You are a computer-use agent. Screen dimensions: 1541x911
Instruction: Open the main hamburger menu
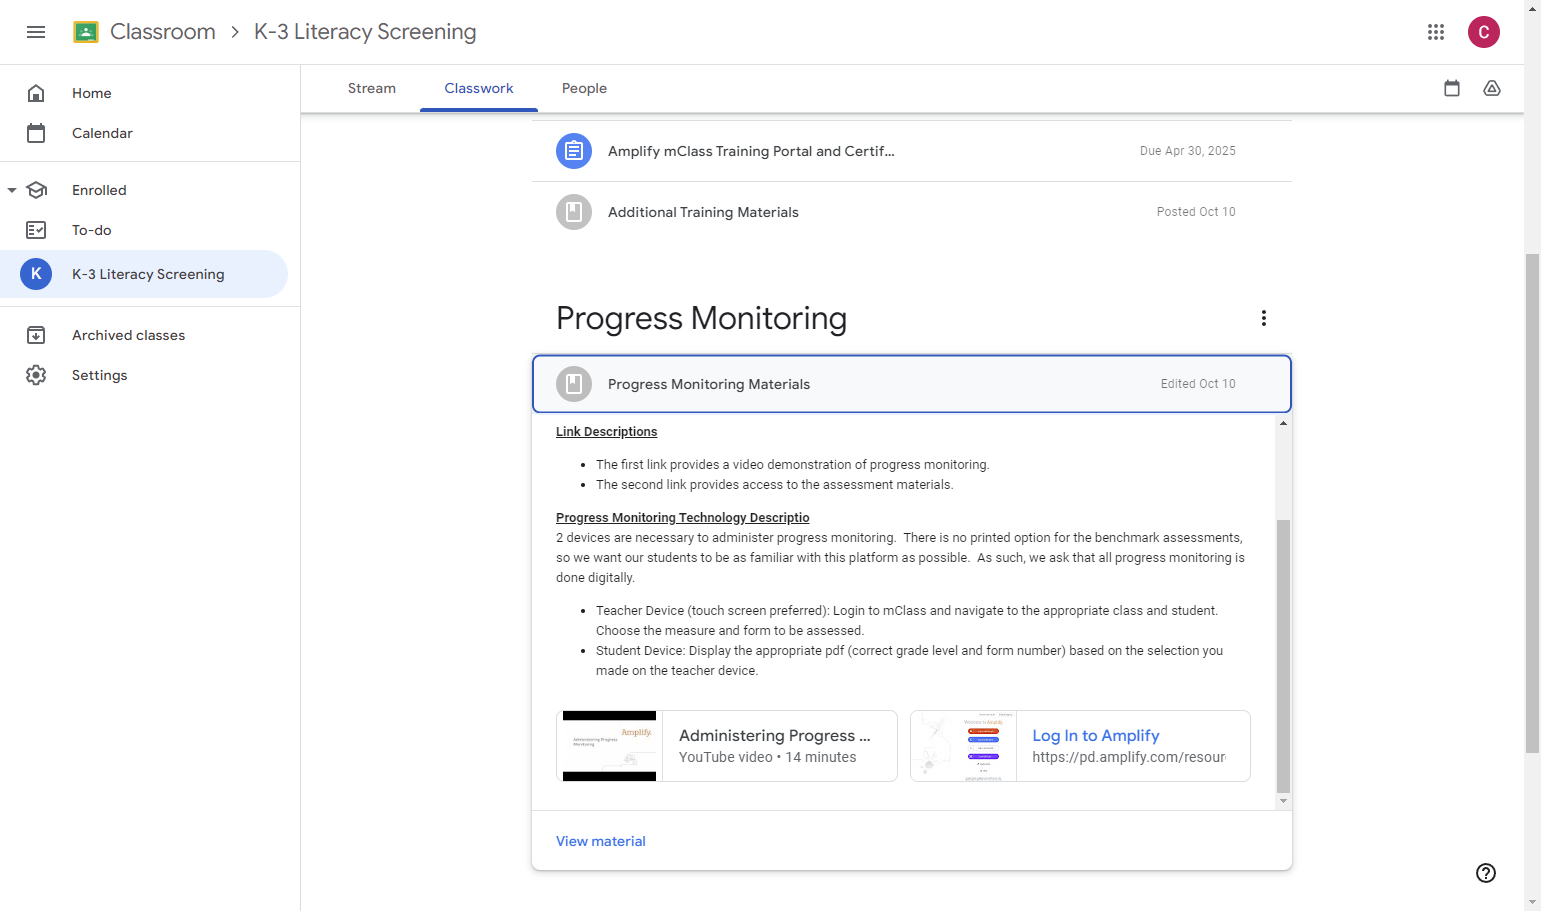pyautogui.click(x=36, y=32)
